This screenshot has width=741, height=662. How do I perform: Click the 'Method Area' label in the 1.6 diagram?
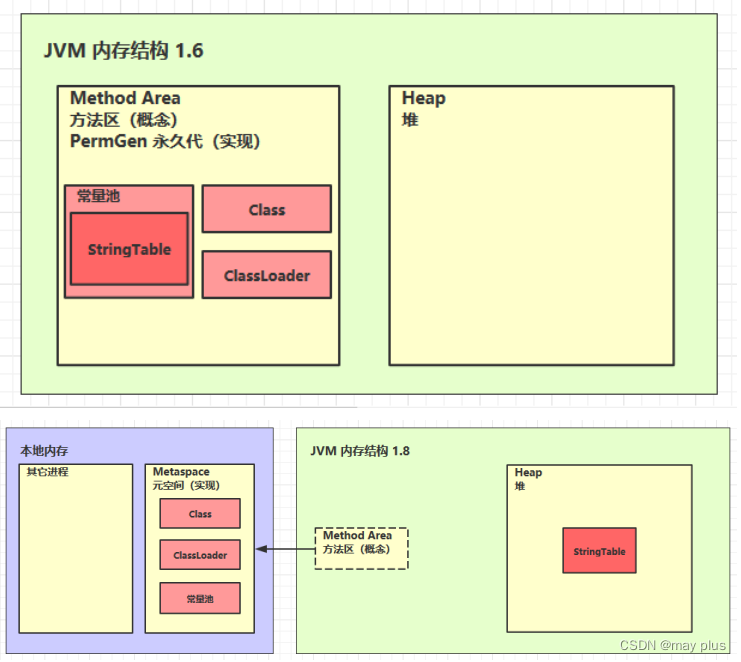(x=125, y=98)
